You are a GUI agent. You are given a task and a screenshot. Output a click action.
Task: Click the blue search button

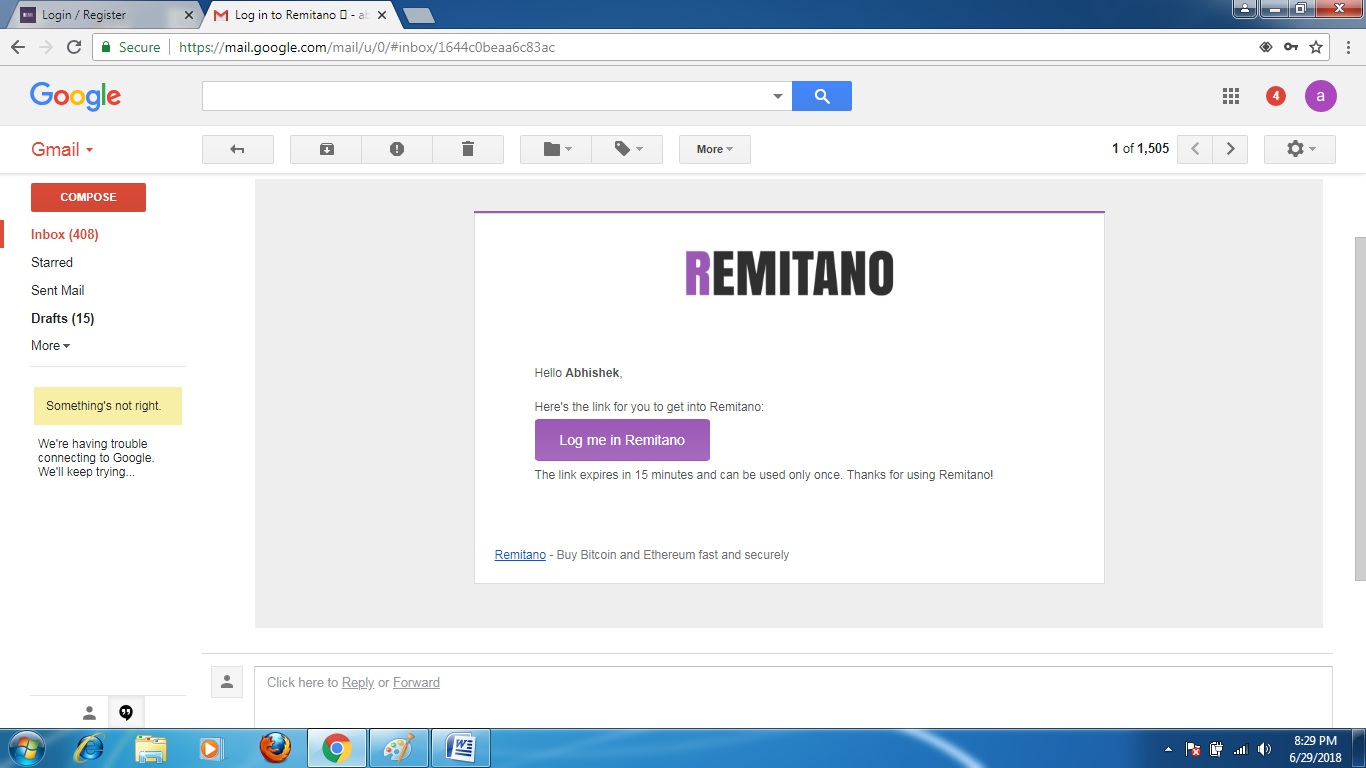point(822,96)
